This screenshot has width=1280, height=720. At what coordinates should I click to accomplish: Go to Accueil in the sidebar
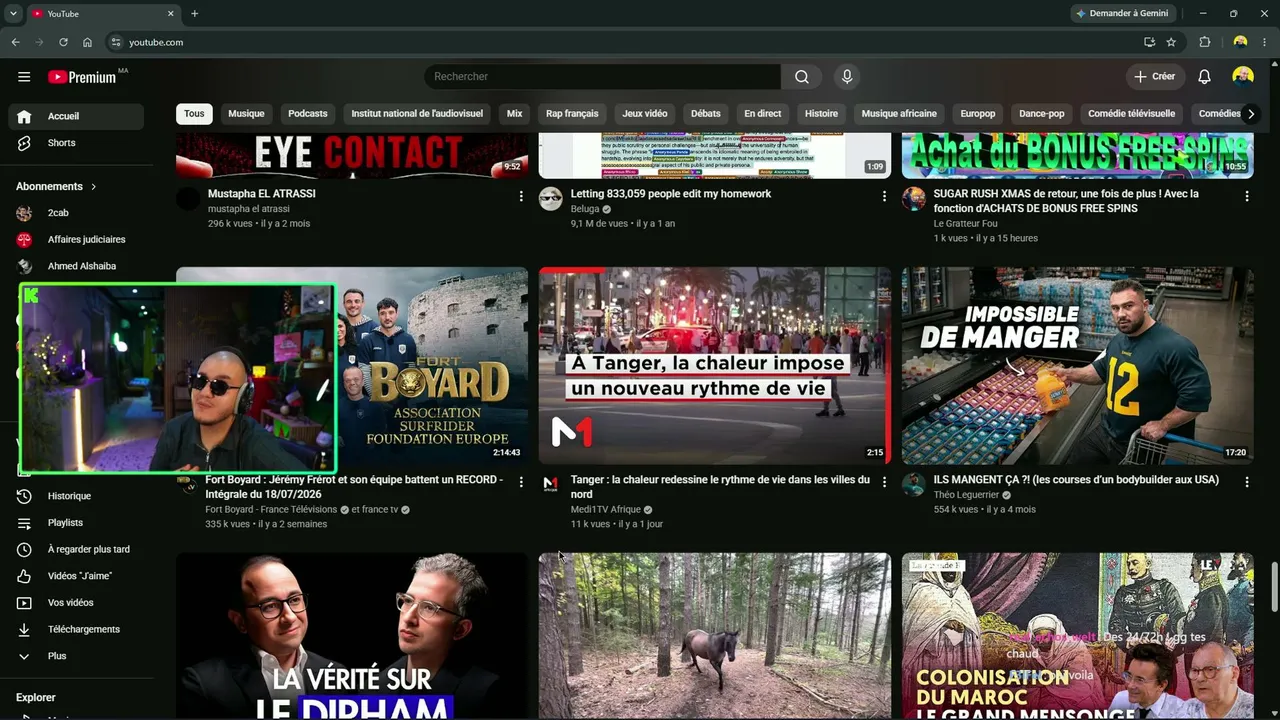76,116
